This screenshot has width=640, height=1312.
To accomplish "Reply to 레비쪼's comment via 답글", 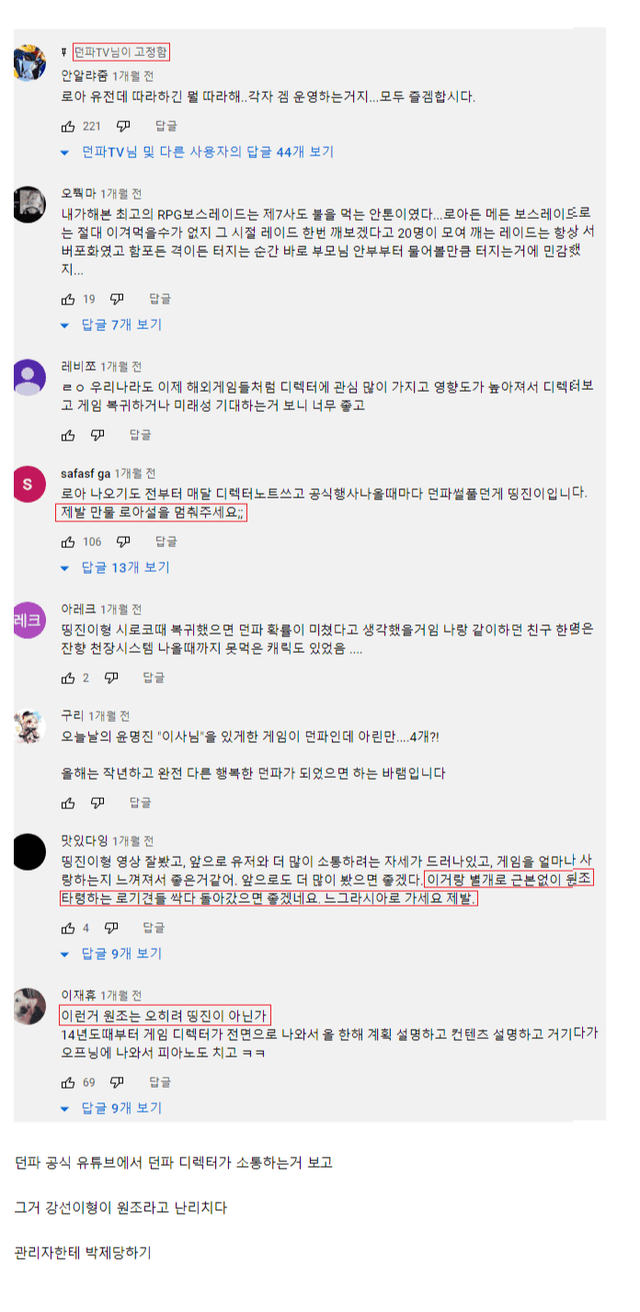I will click(x=140, y=435).
